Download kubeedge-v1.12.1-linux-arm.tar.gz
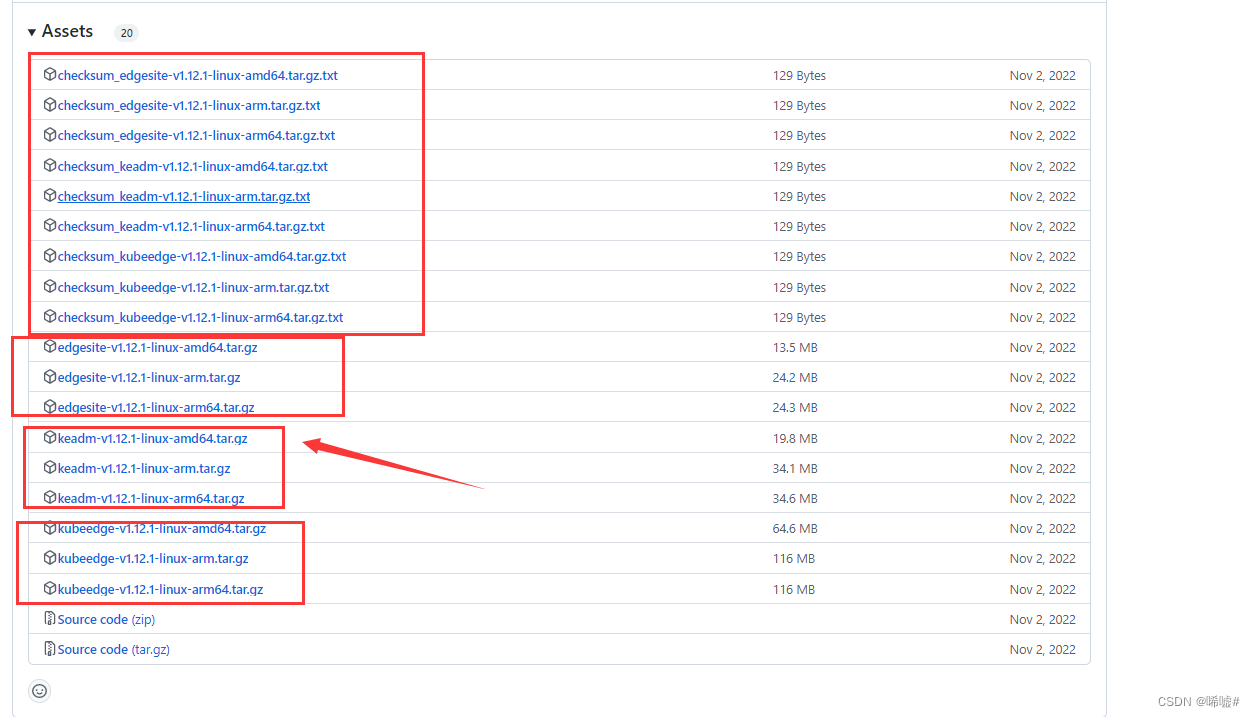The image size is (1255, 717). tap(153, 558)
